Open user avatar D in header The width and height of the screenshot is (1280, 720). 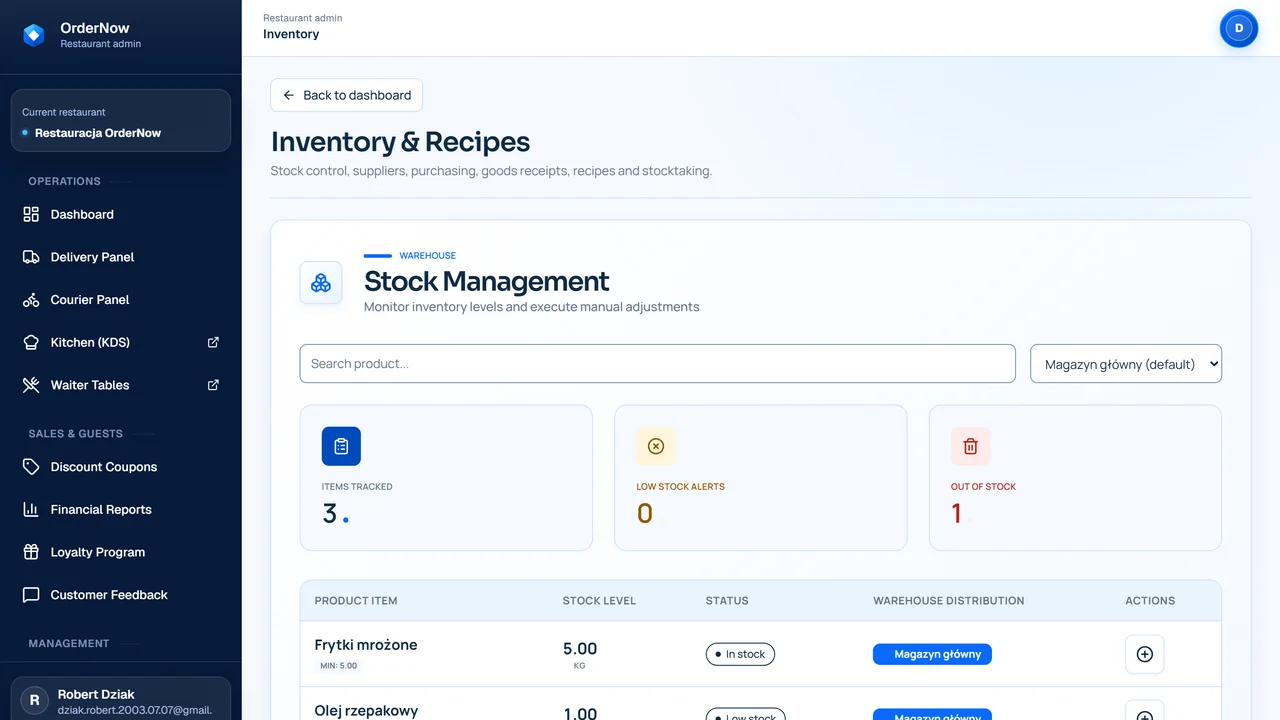click(1239, 28)
